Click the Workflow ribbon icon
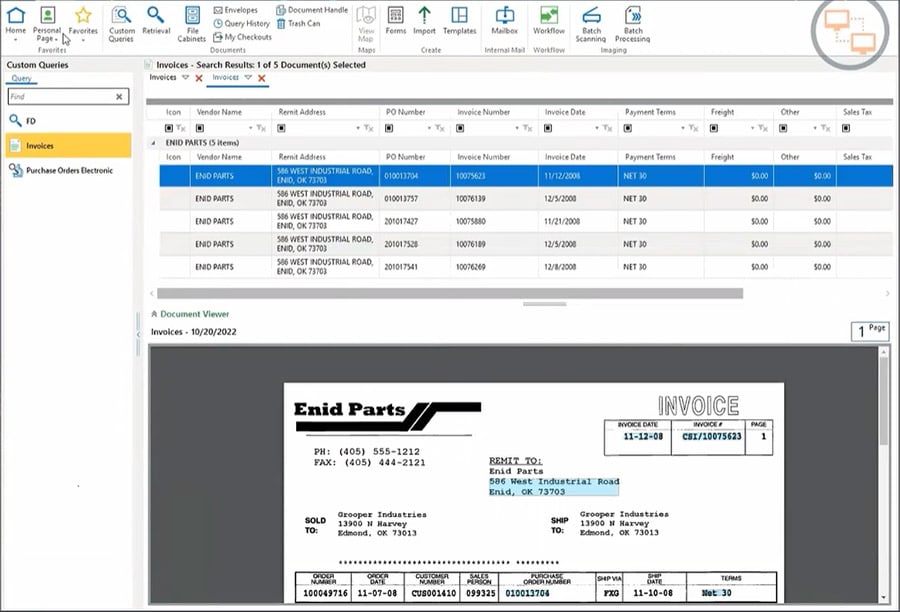 pyautogui.click(x=548, y=20)
